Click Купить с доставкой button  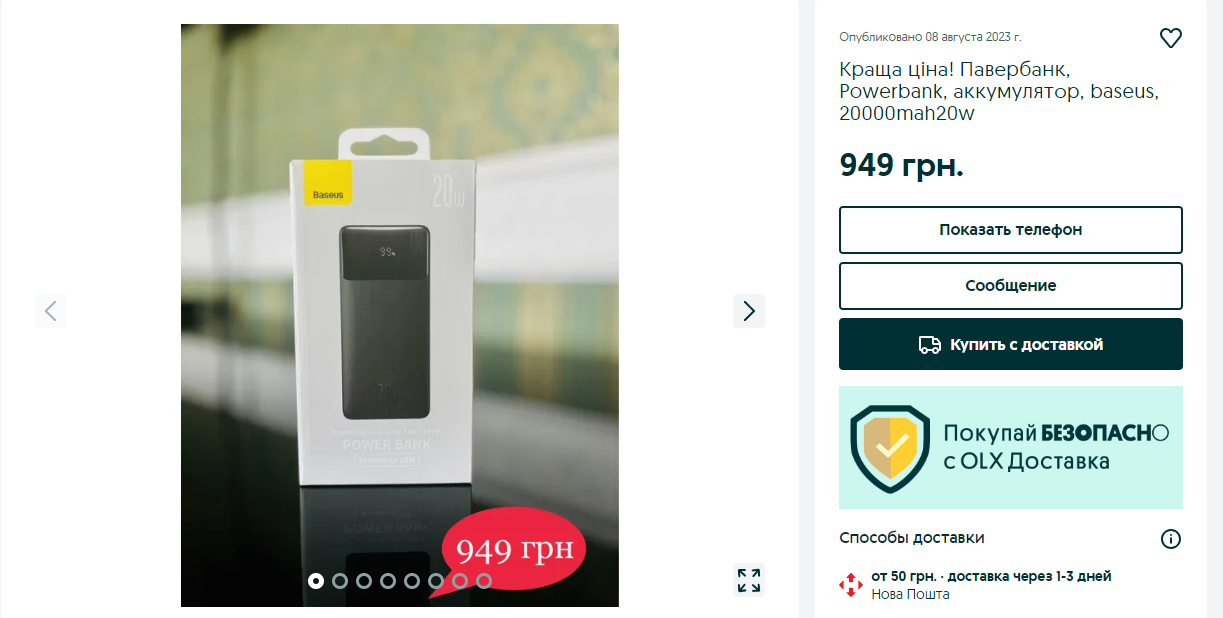1011,344
